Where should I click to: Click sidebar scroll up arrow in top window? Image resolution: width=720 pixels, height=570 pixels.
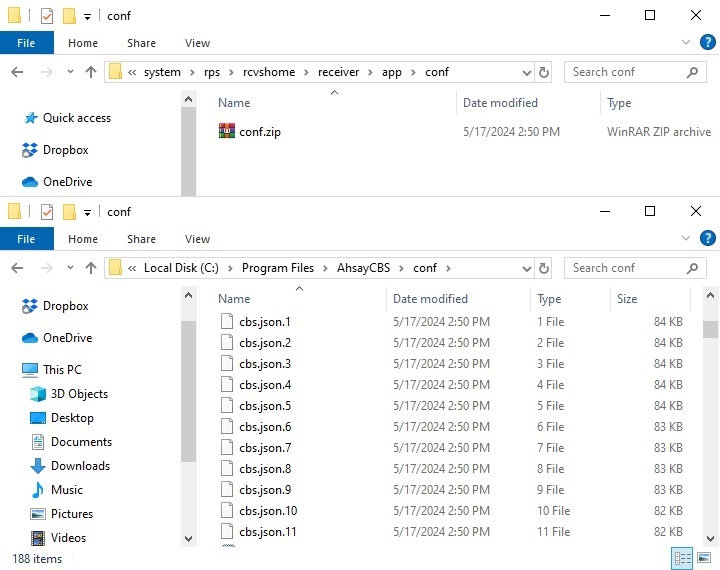(x=188, y=99)
